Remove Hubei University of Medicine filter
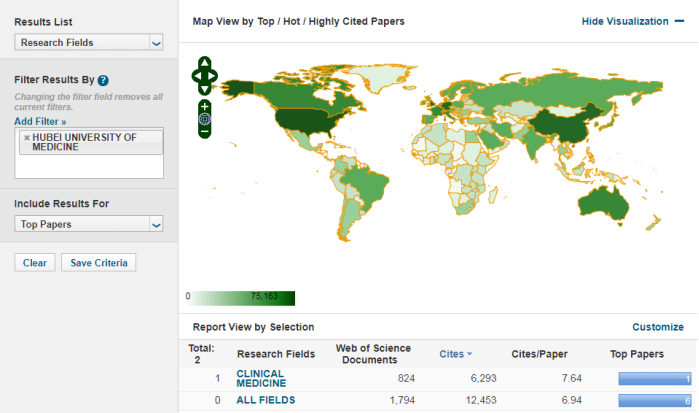 click(x=27, y=137)
